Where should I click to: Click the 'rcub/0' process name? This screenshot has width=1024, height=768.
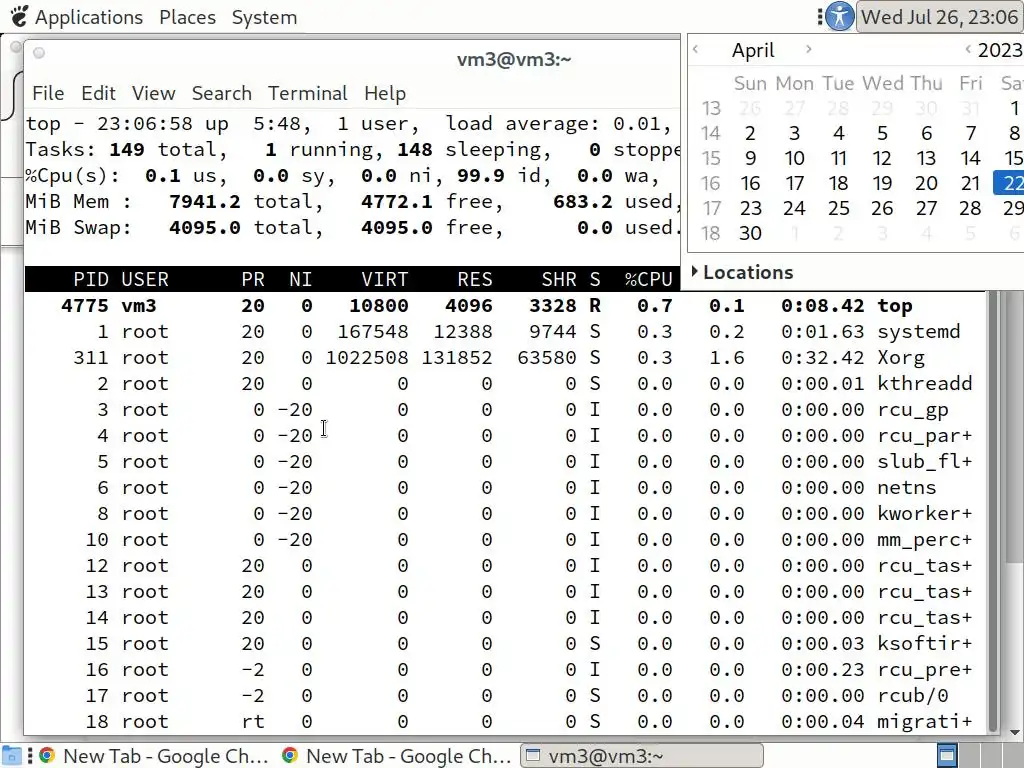coord(912,696)
